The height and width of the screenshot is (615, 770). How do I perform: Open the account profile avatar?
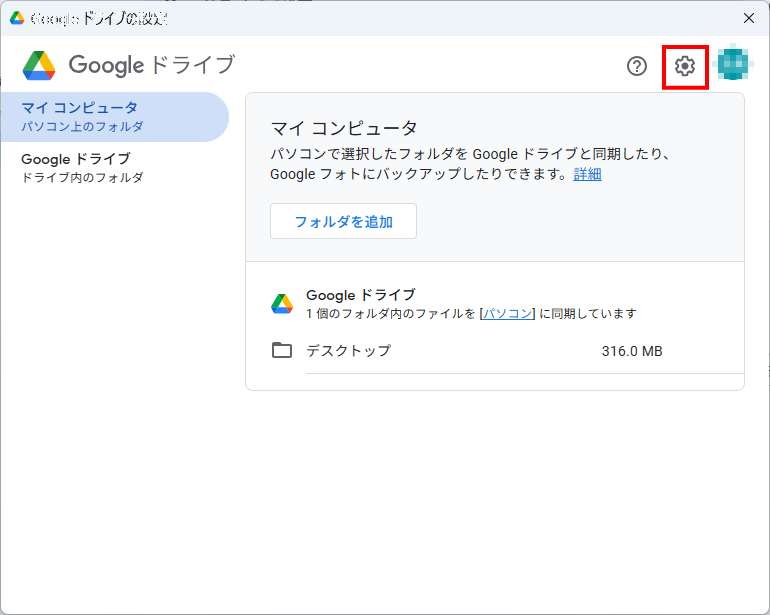pos(734,65)
